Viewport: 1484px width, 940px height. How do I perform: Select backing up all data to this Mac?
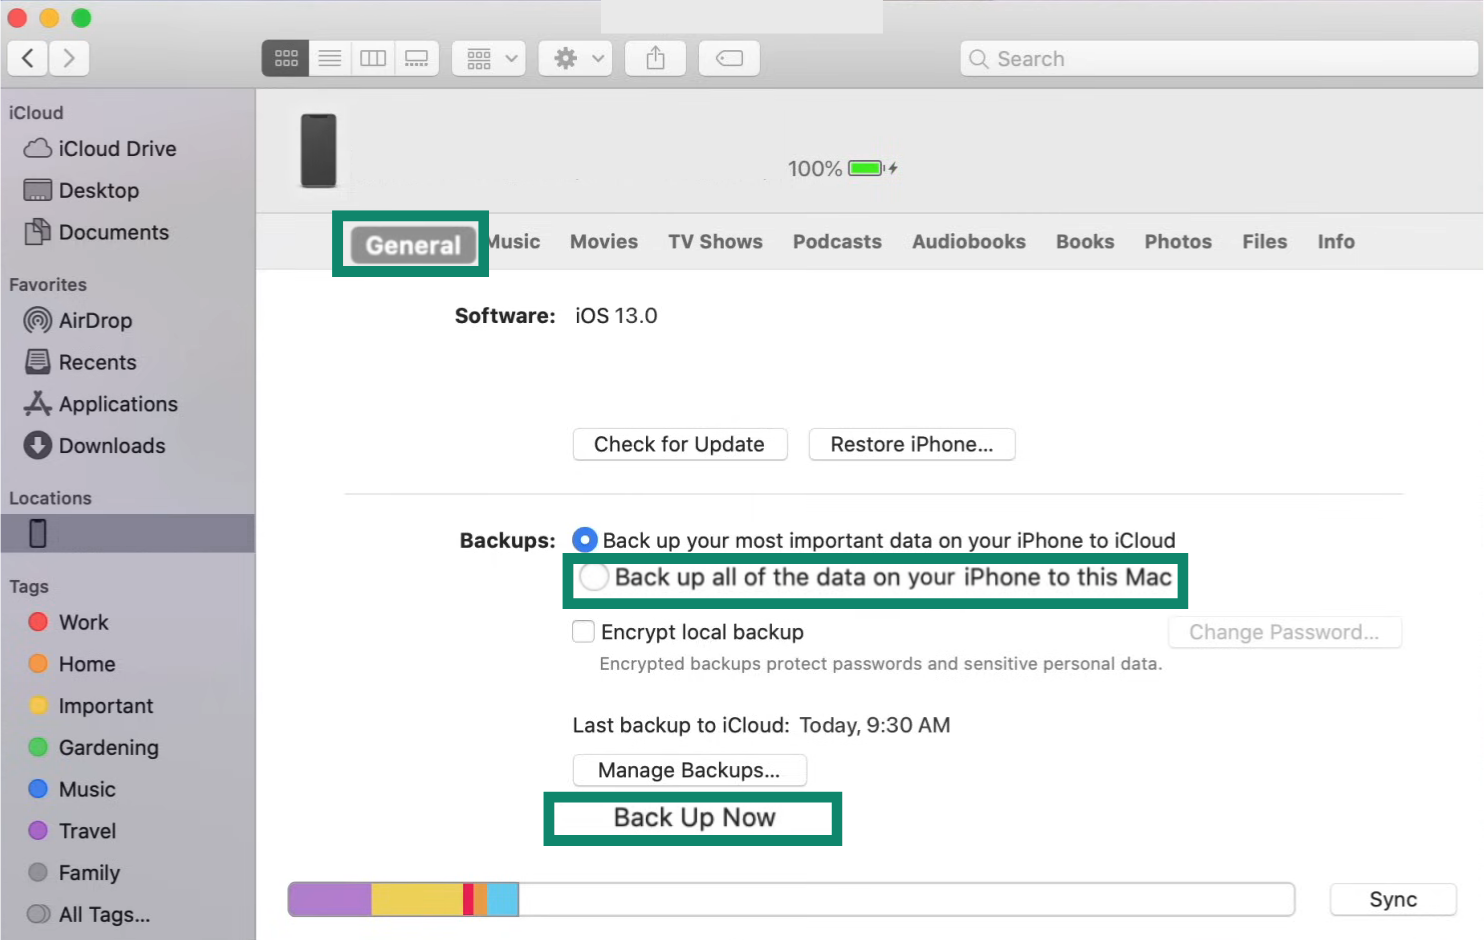[x=594, y=577]
